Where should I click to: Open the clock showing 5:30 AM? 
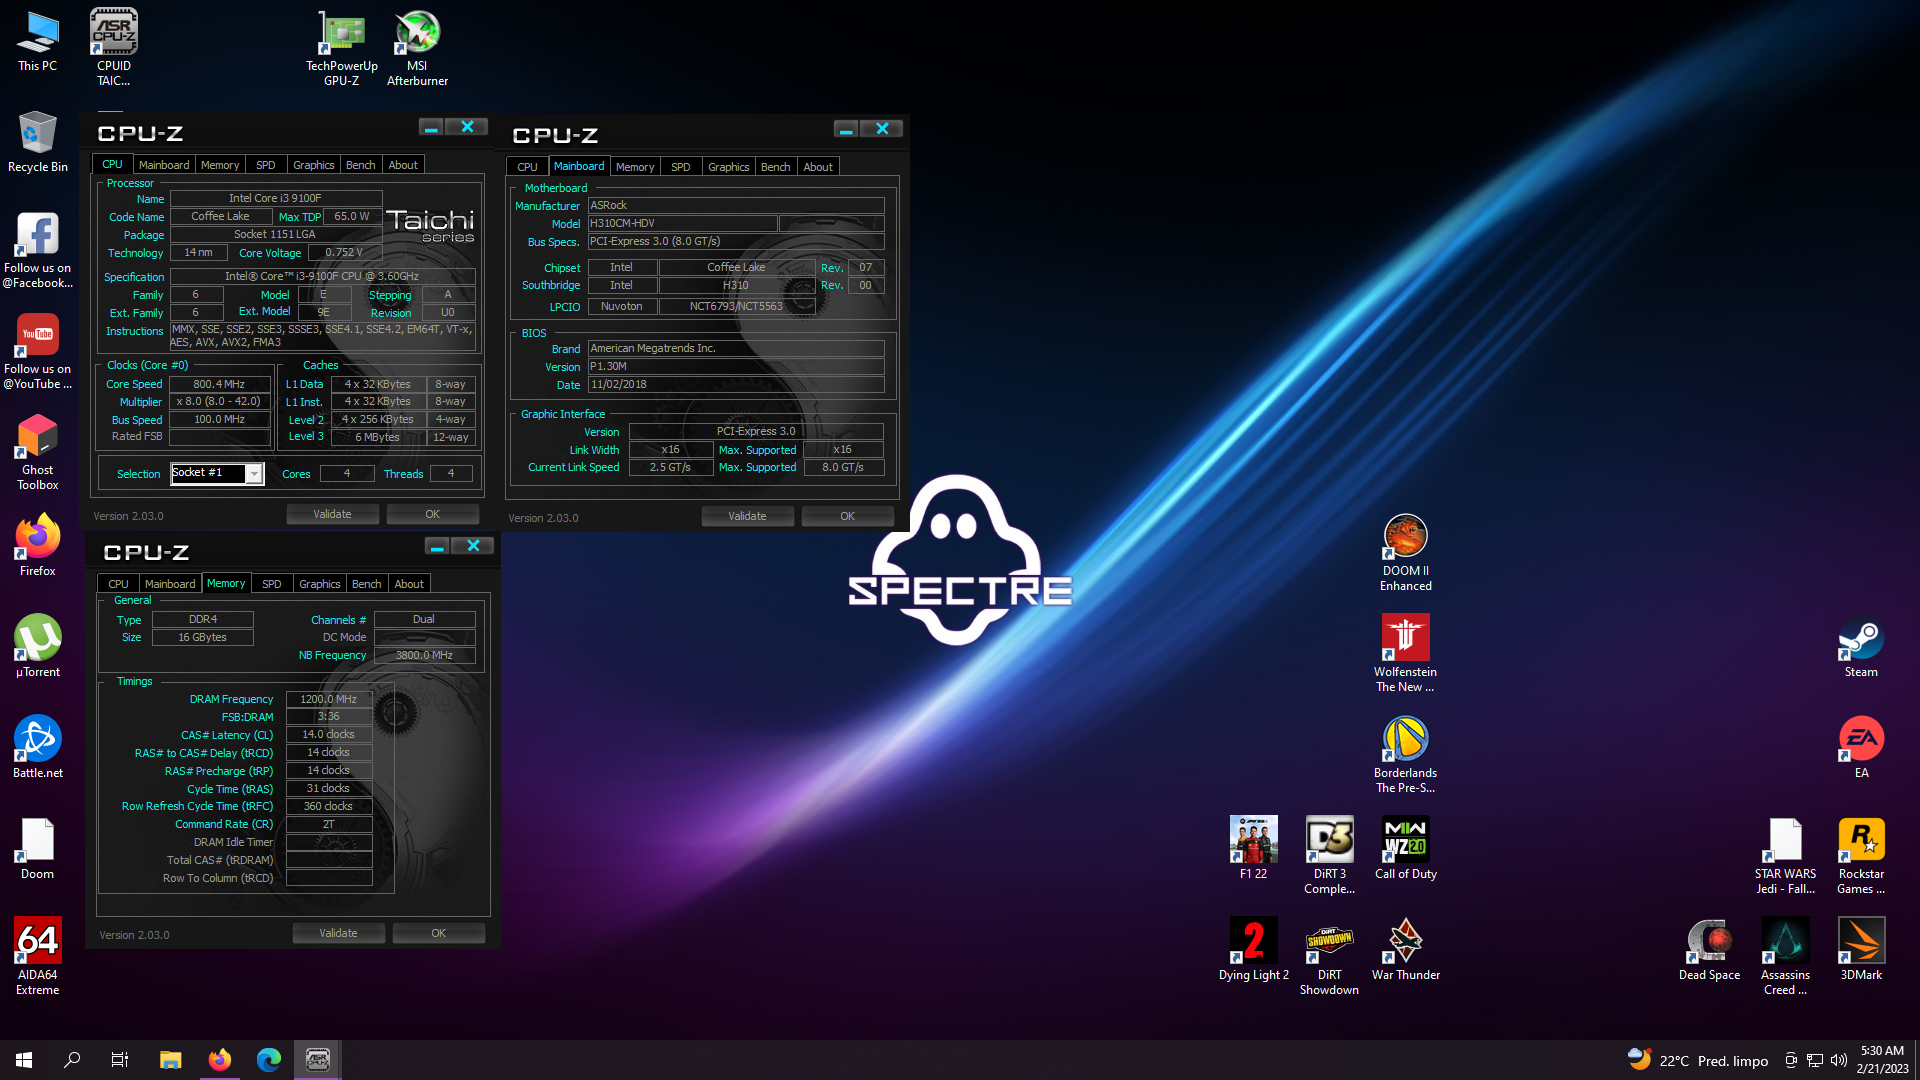(1882, 1060)
